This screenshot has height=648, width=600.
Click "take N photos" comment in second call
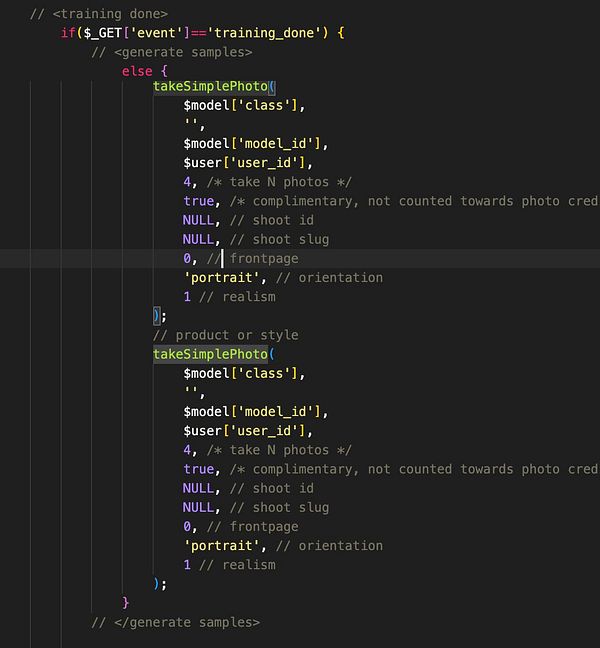click(279, 450)
